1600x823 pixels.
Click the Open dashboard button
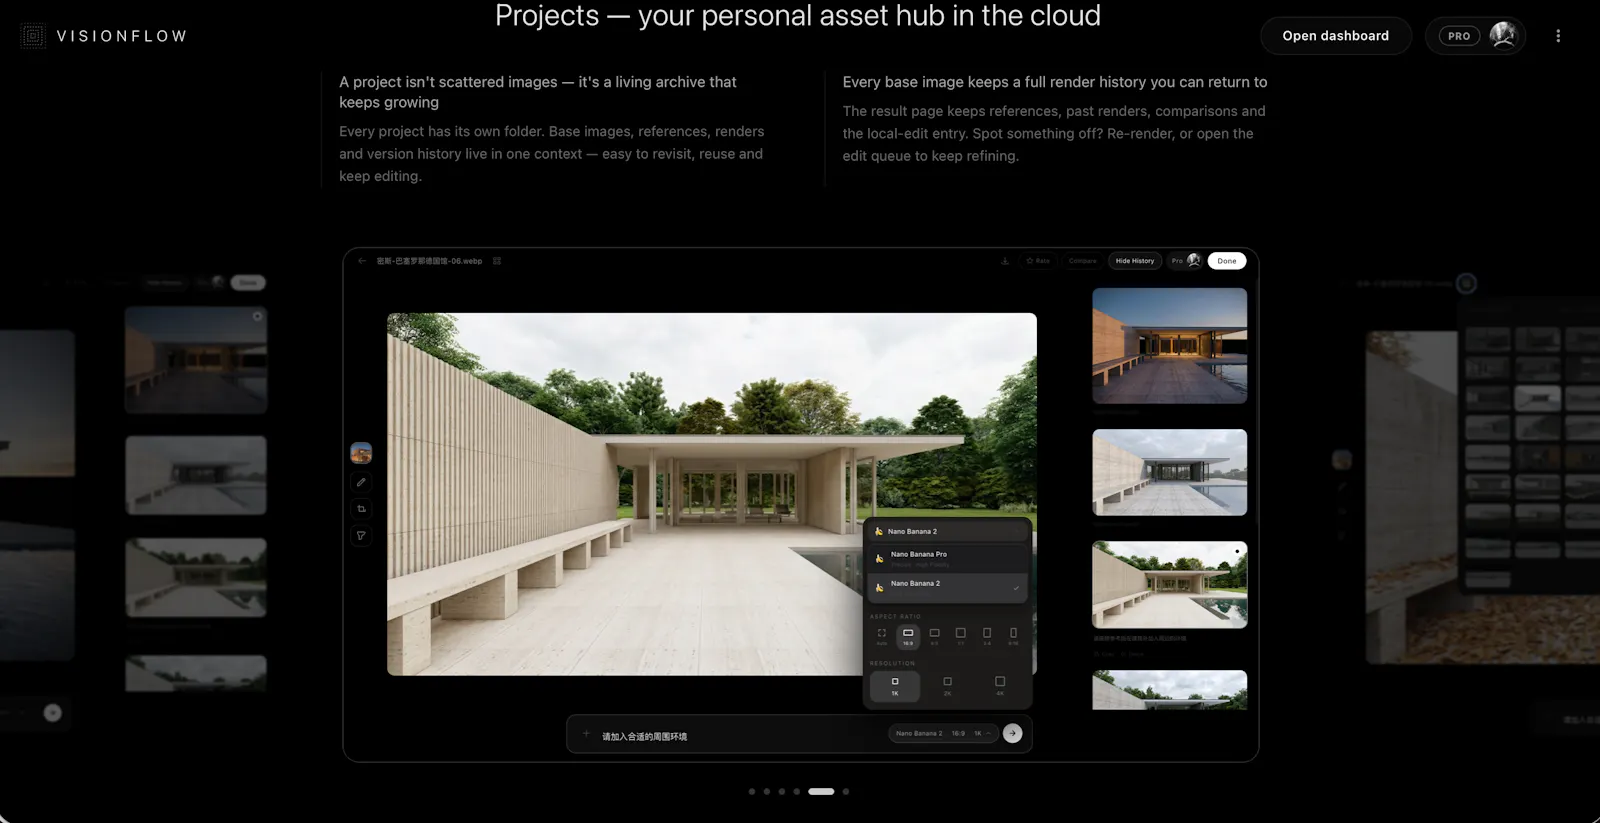point(1336,36)
